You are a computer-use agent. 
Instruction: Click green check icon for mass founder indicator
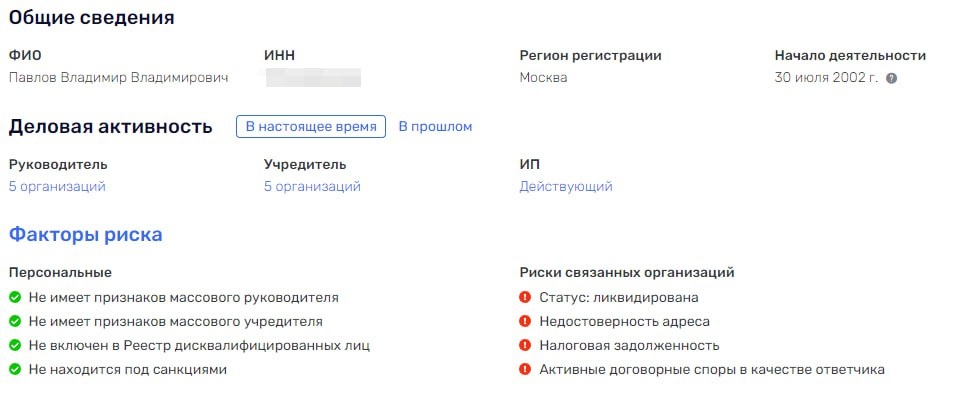(x=15, y=321)
